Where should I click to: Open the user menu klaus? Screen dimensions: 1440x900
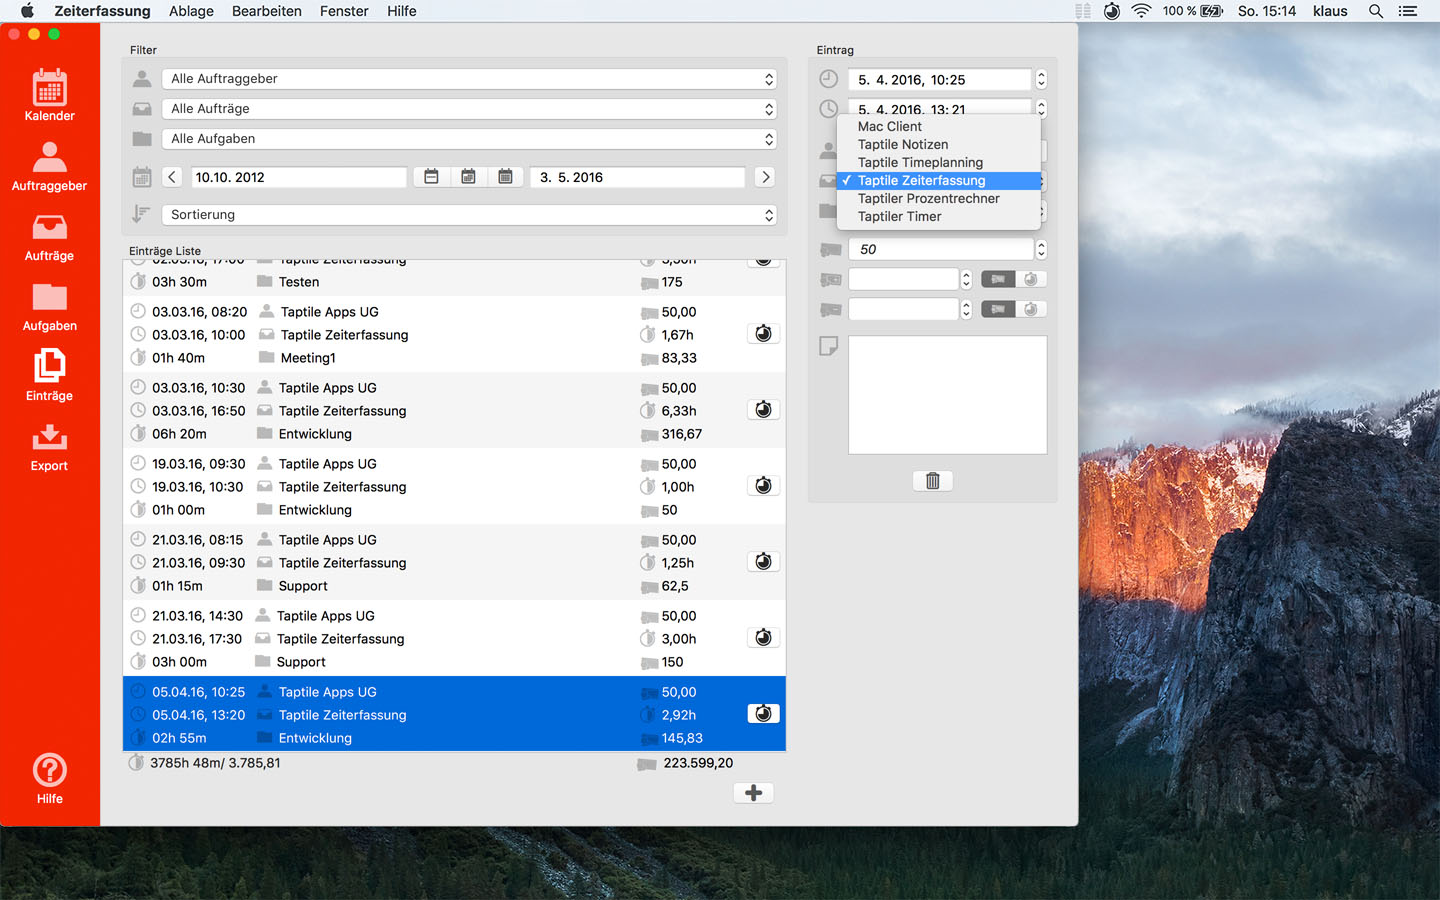point(1329,11)
